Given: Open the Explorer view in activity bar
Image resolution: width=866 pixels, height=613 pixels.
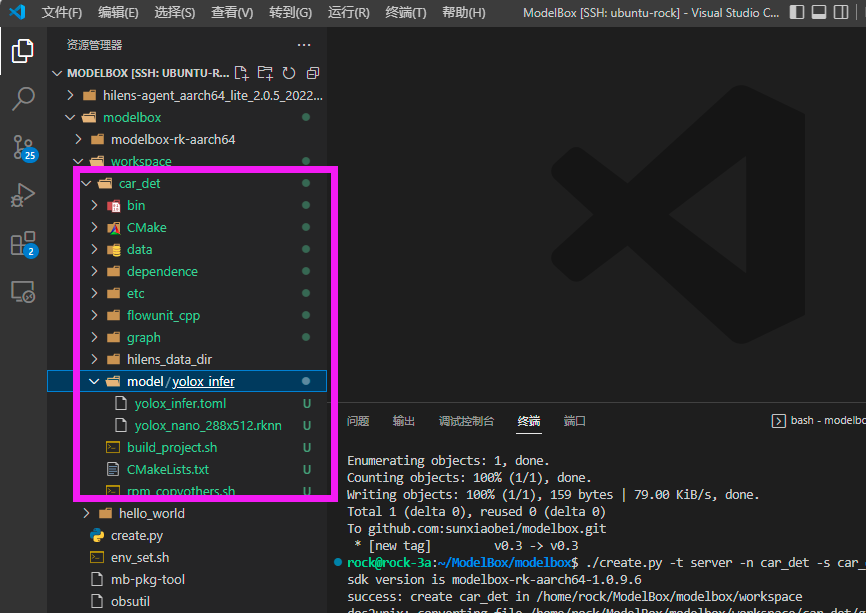Looking at the screenshot, I should pos(23,51).
